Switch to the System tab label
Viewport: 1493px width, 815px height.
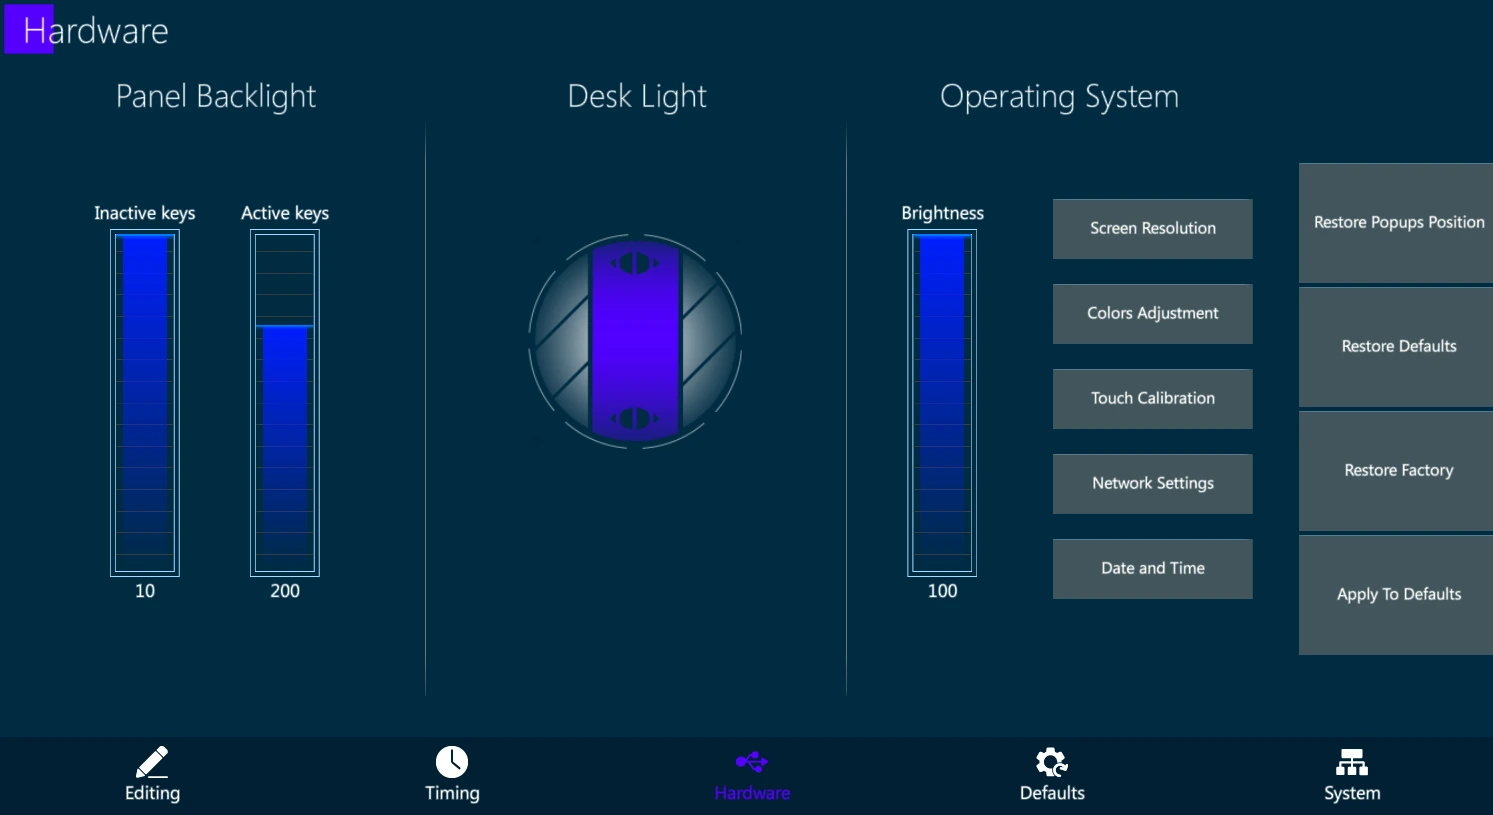click(x=1352, y=793)
